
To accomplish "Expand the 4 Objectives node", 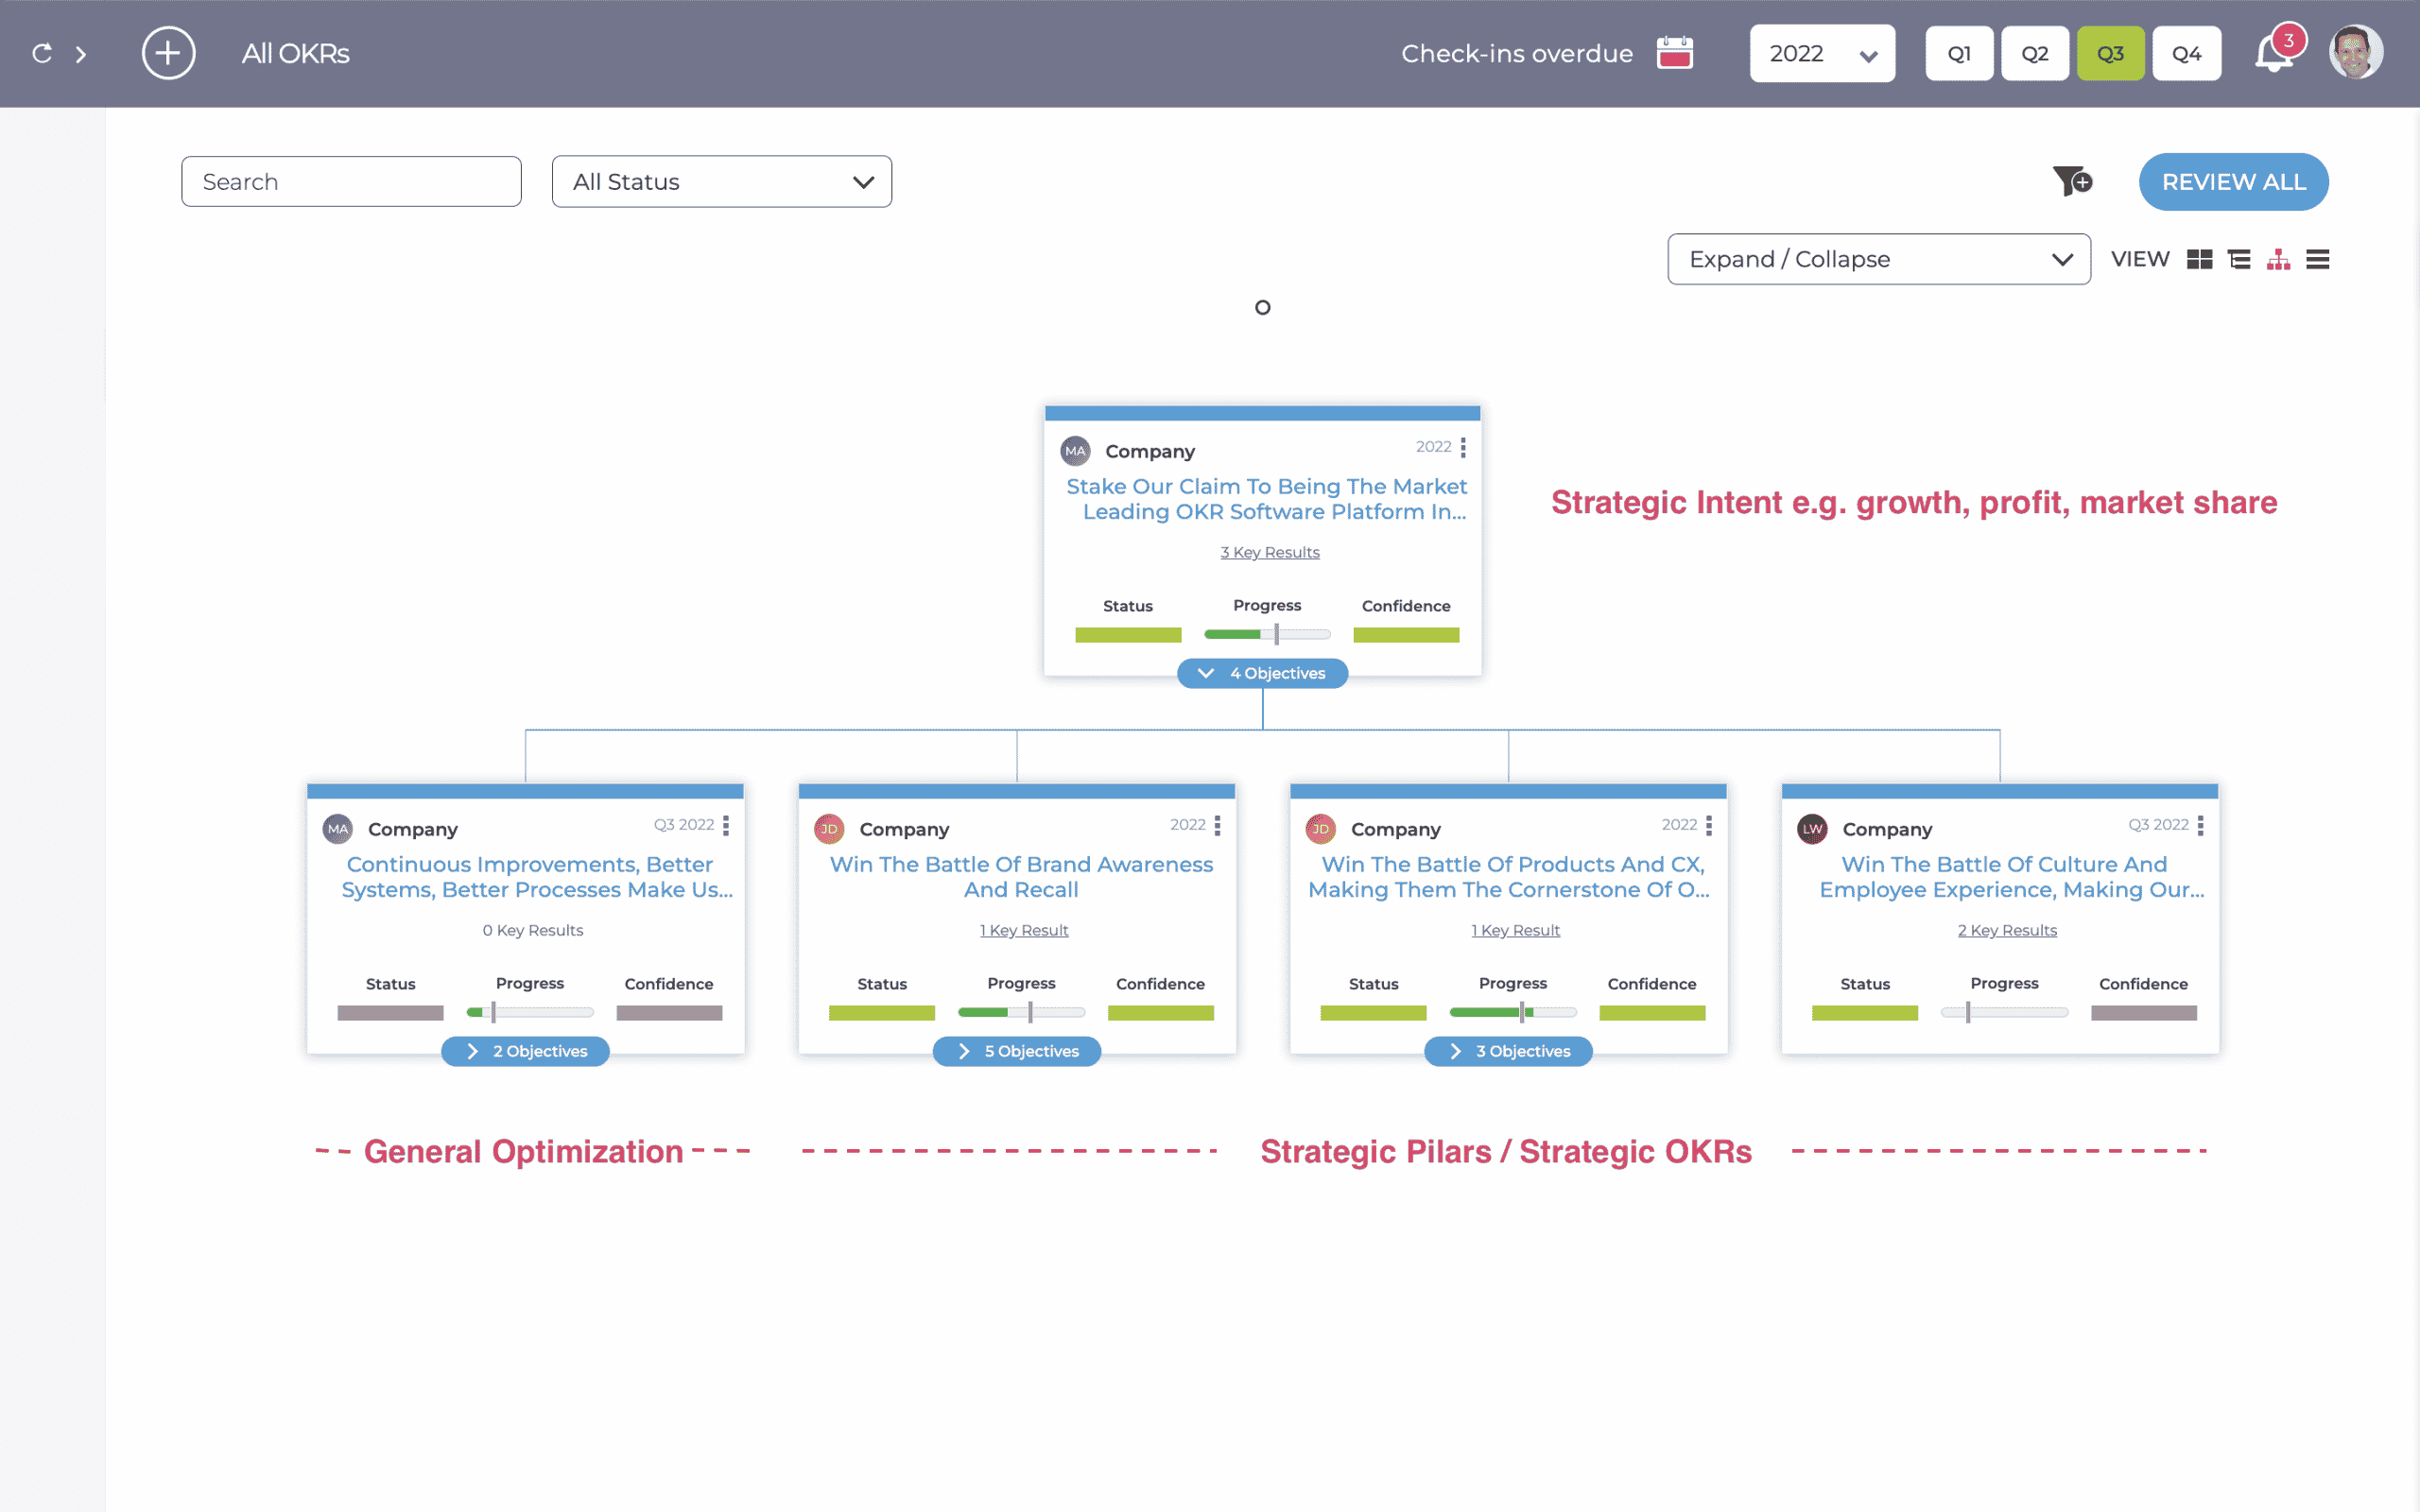I will coord(1267,673).
